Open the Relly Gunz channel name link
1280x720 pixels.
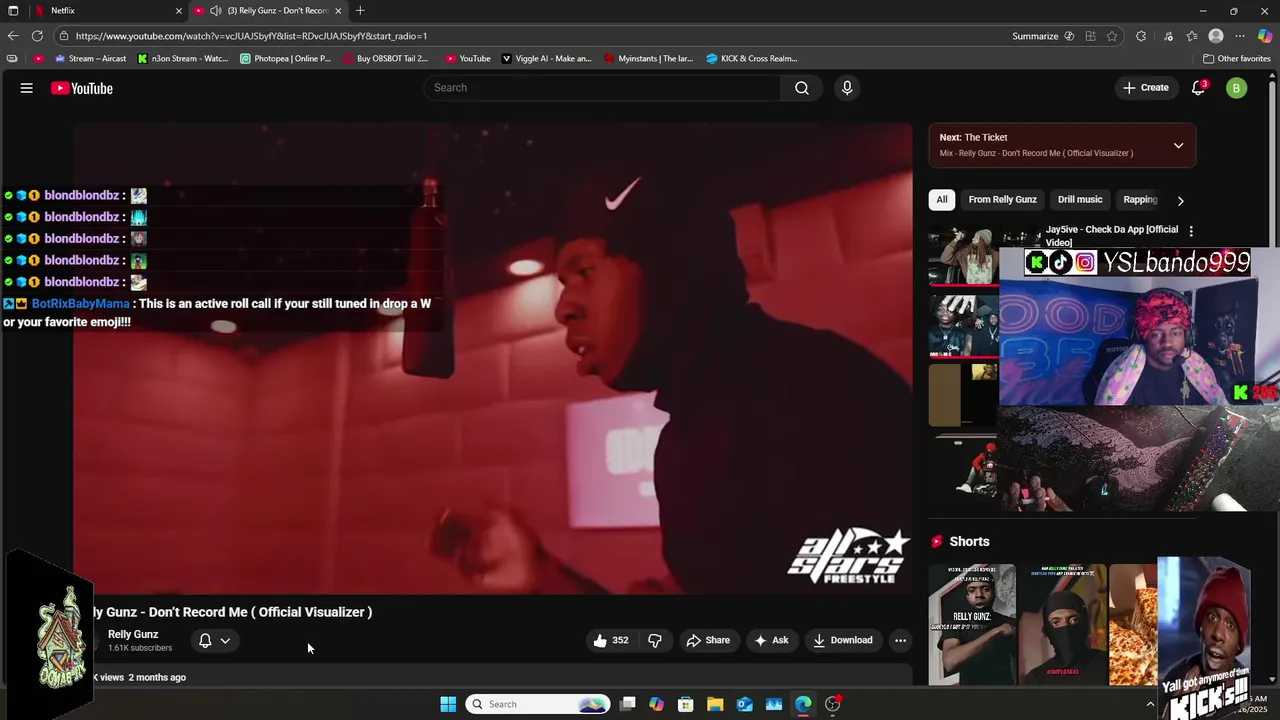(133, 634)
